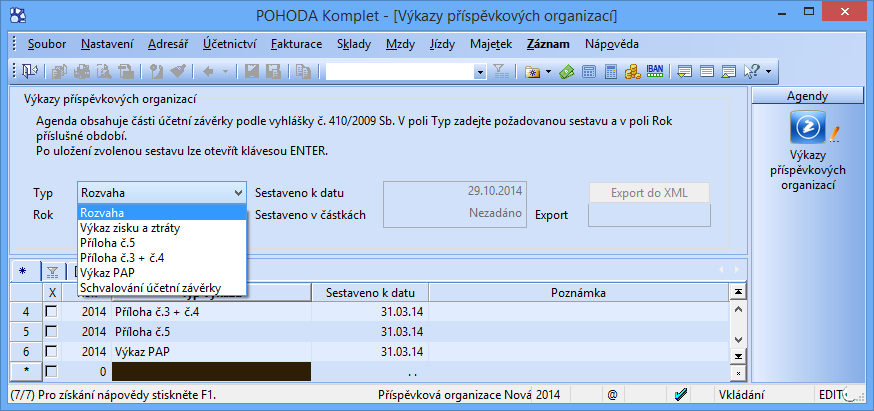Viewport: 874px width, 411px height.
Task: Click the checkmark icon in status bar
Action: (x=680, y=395)
